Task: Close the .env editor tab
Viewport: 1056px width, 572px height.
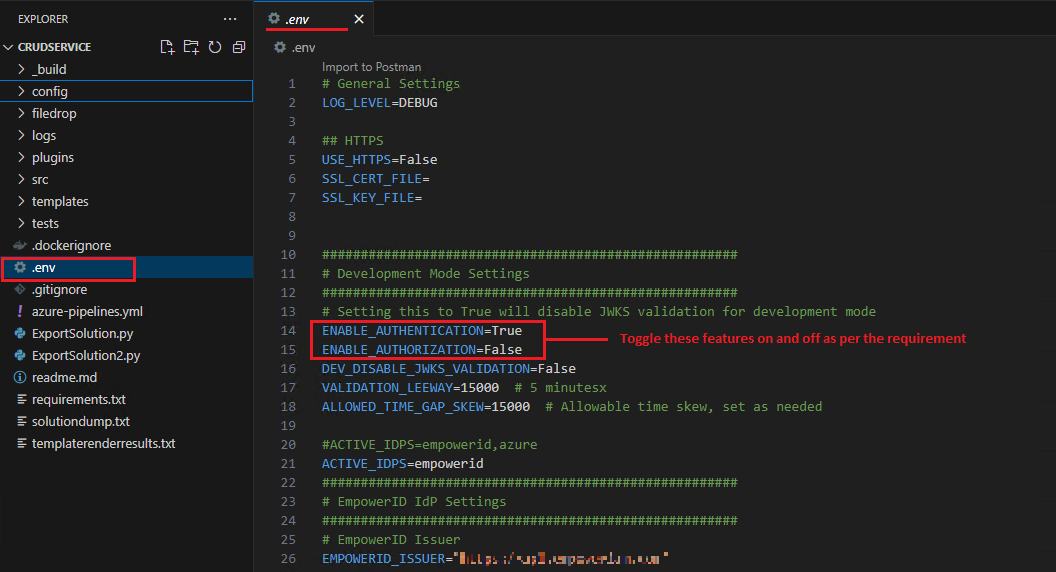Action: tap(359, 19)
